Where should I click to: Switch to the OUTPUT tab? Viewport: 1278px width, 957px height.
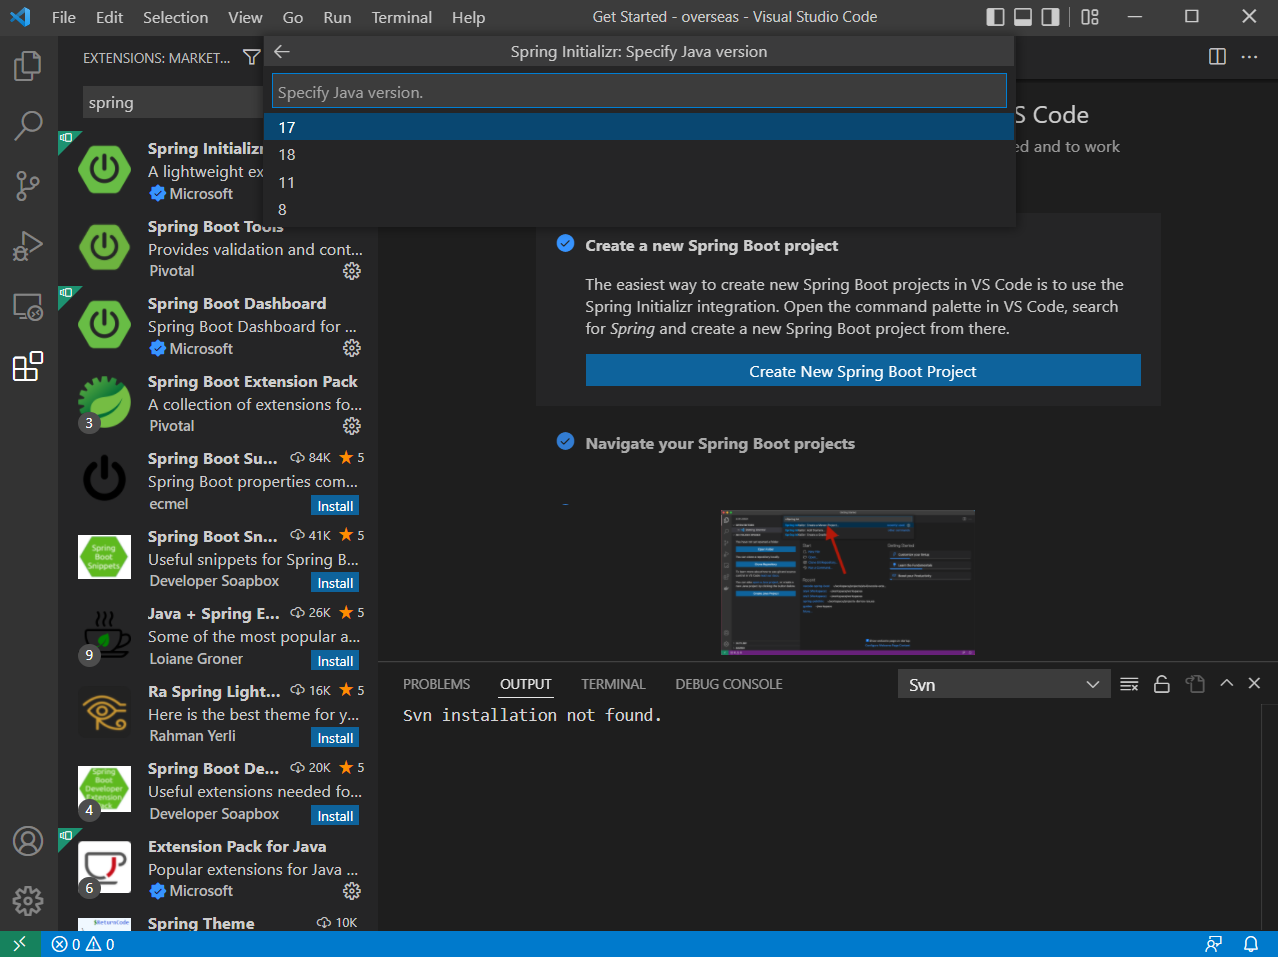(526, 684)
